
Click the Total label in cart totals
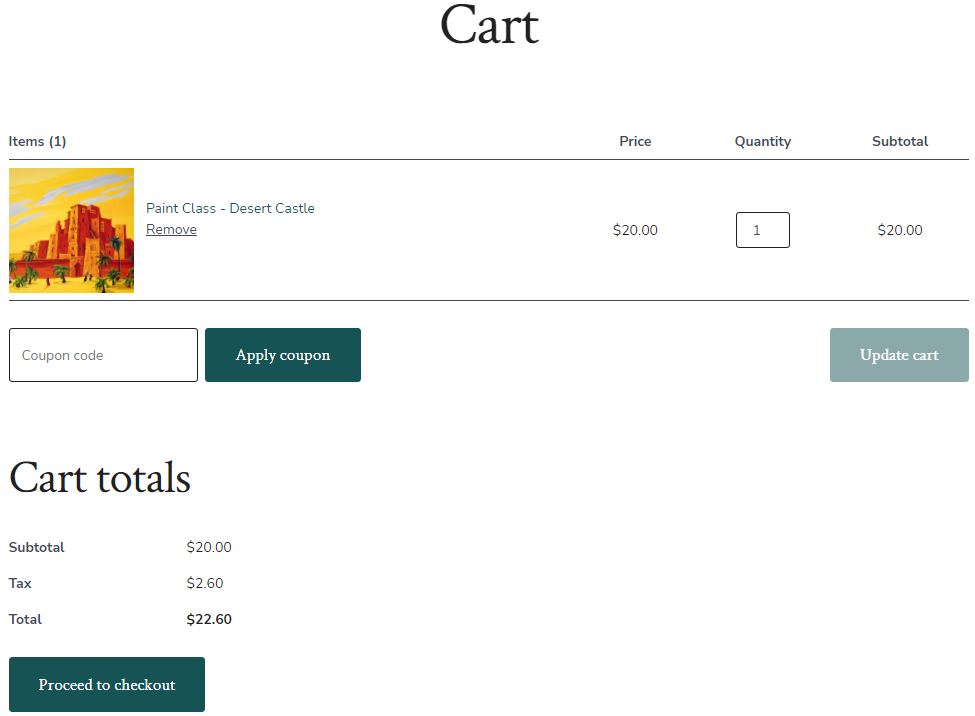(25, 619)
